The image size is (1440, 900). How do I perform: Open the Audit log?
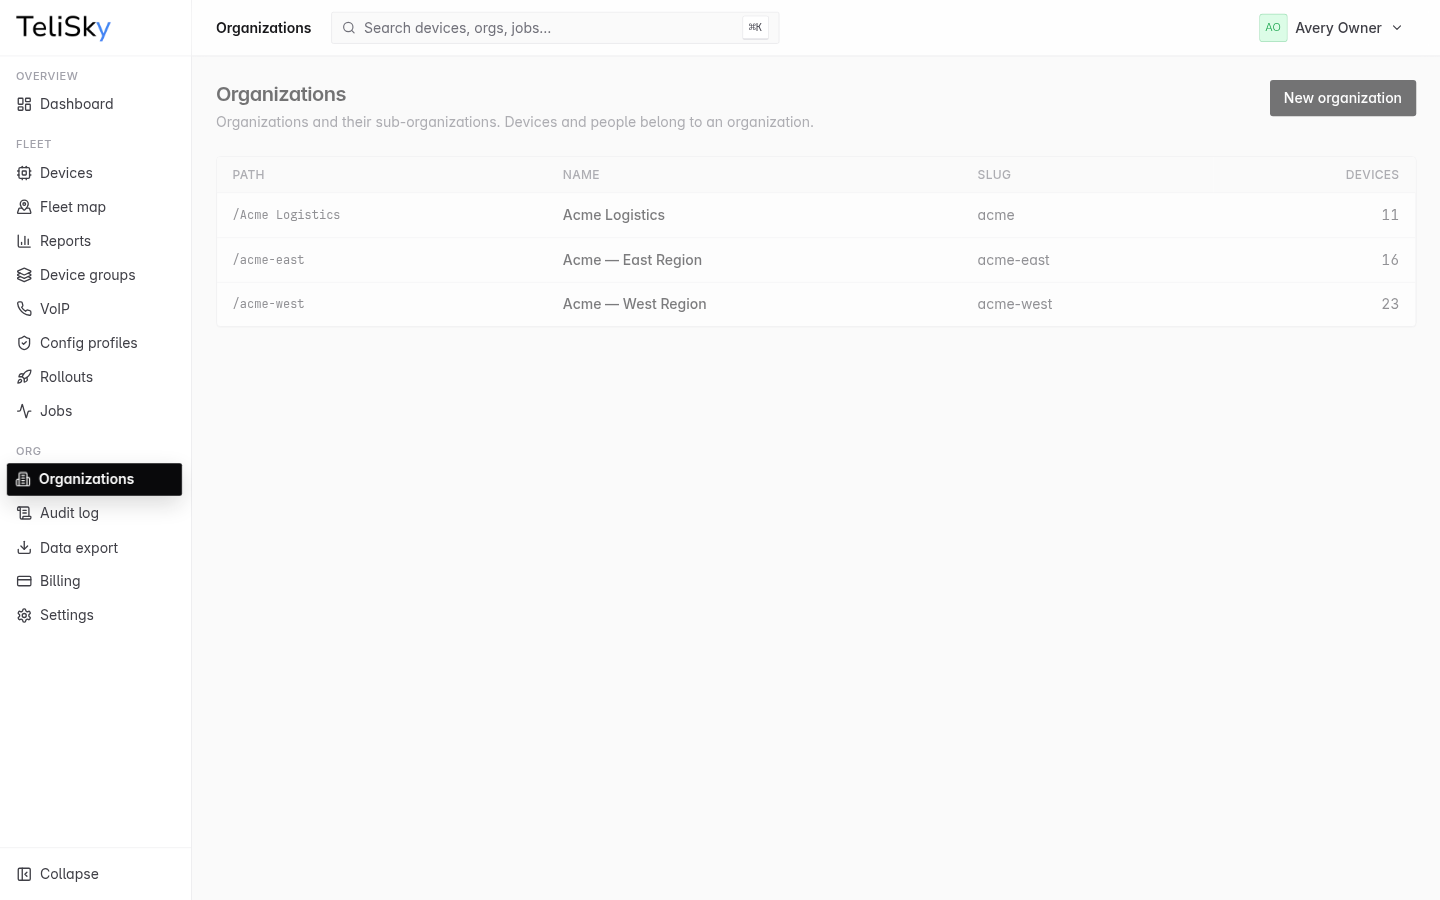(x=95, y=513)
